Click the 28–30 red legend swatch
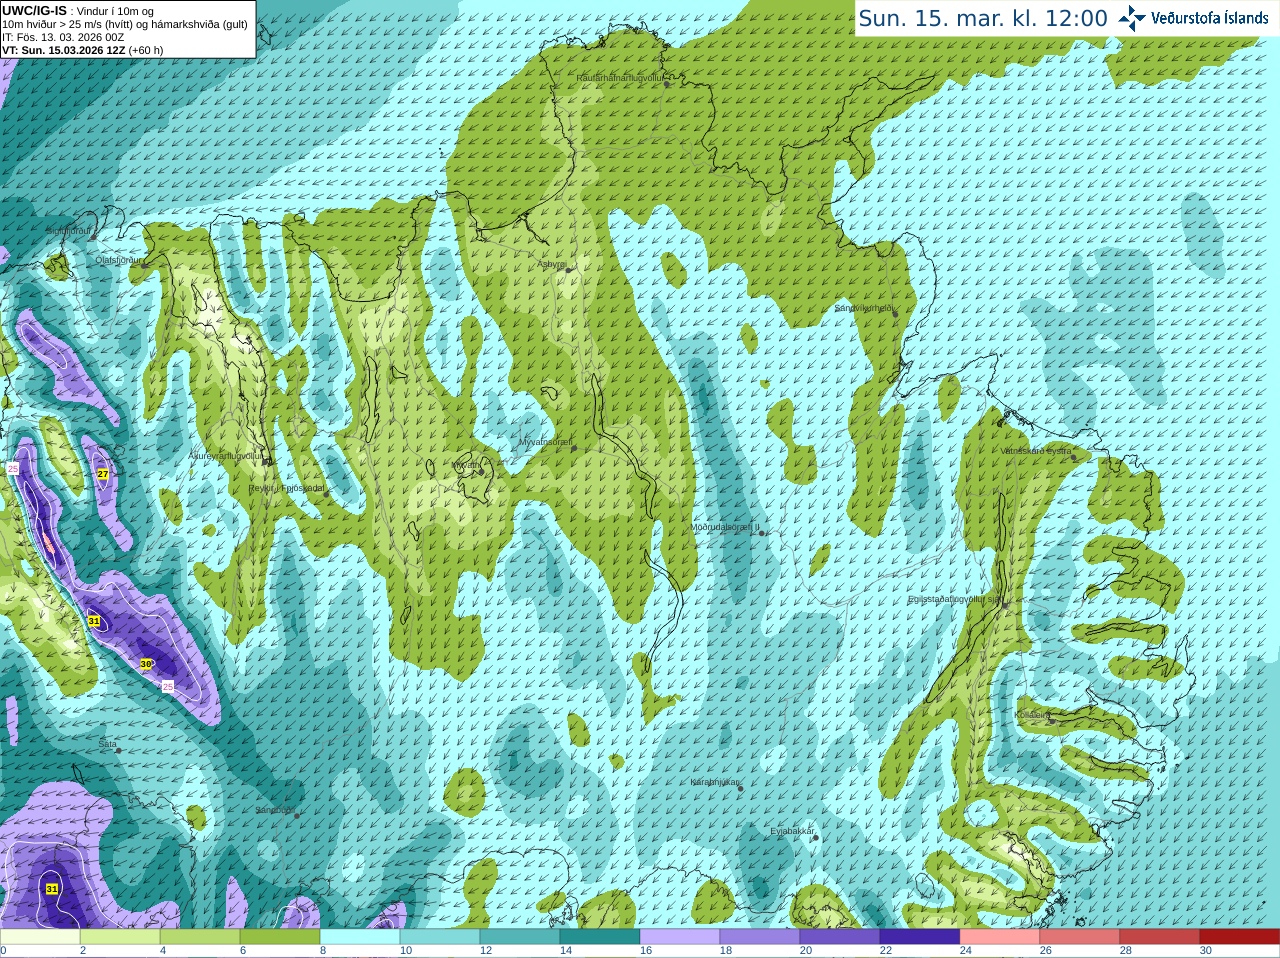The image size is (1280, 958). tap(1160, 937)
